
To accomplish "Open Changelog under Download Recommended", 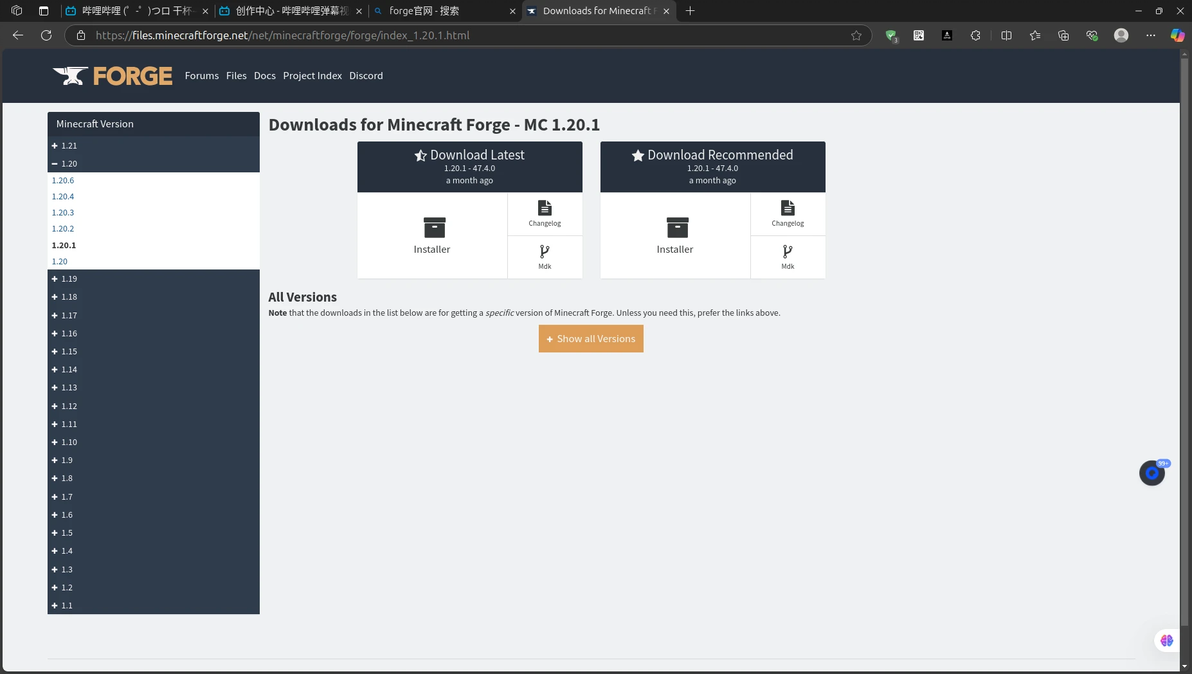I will pyautogui.click(x=788, y=214).
